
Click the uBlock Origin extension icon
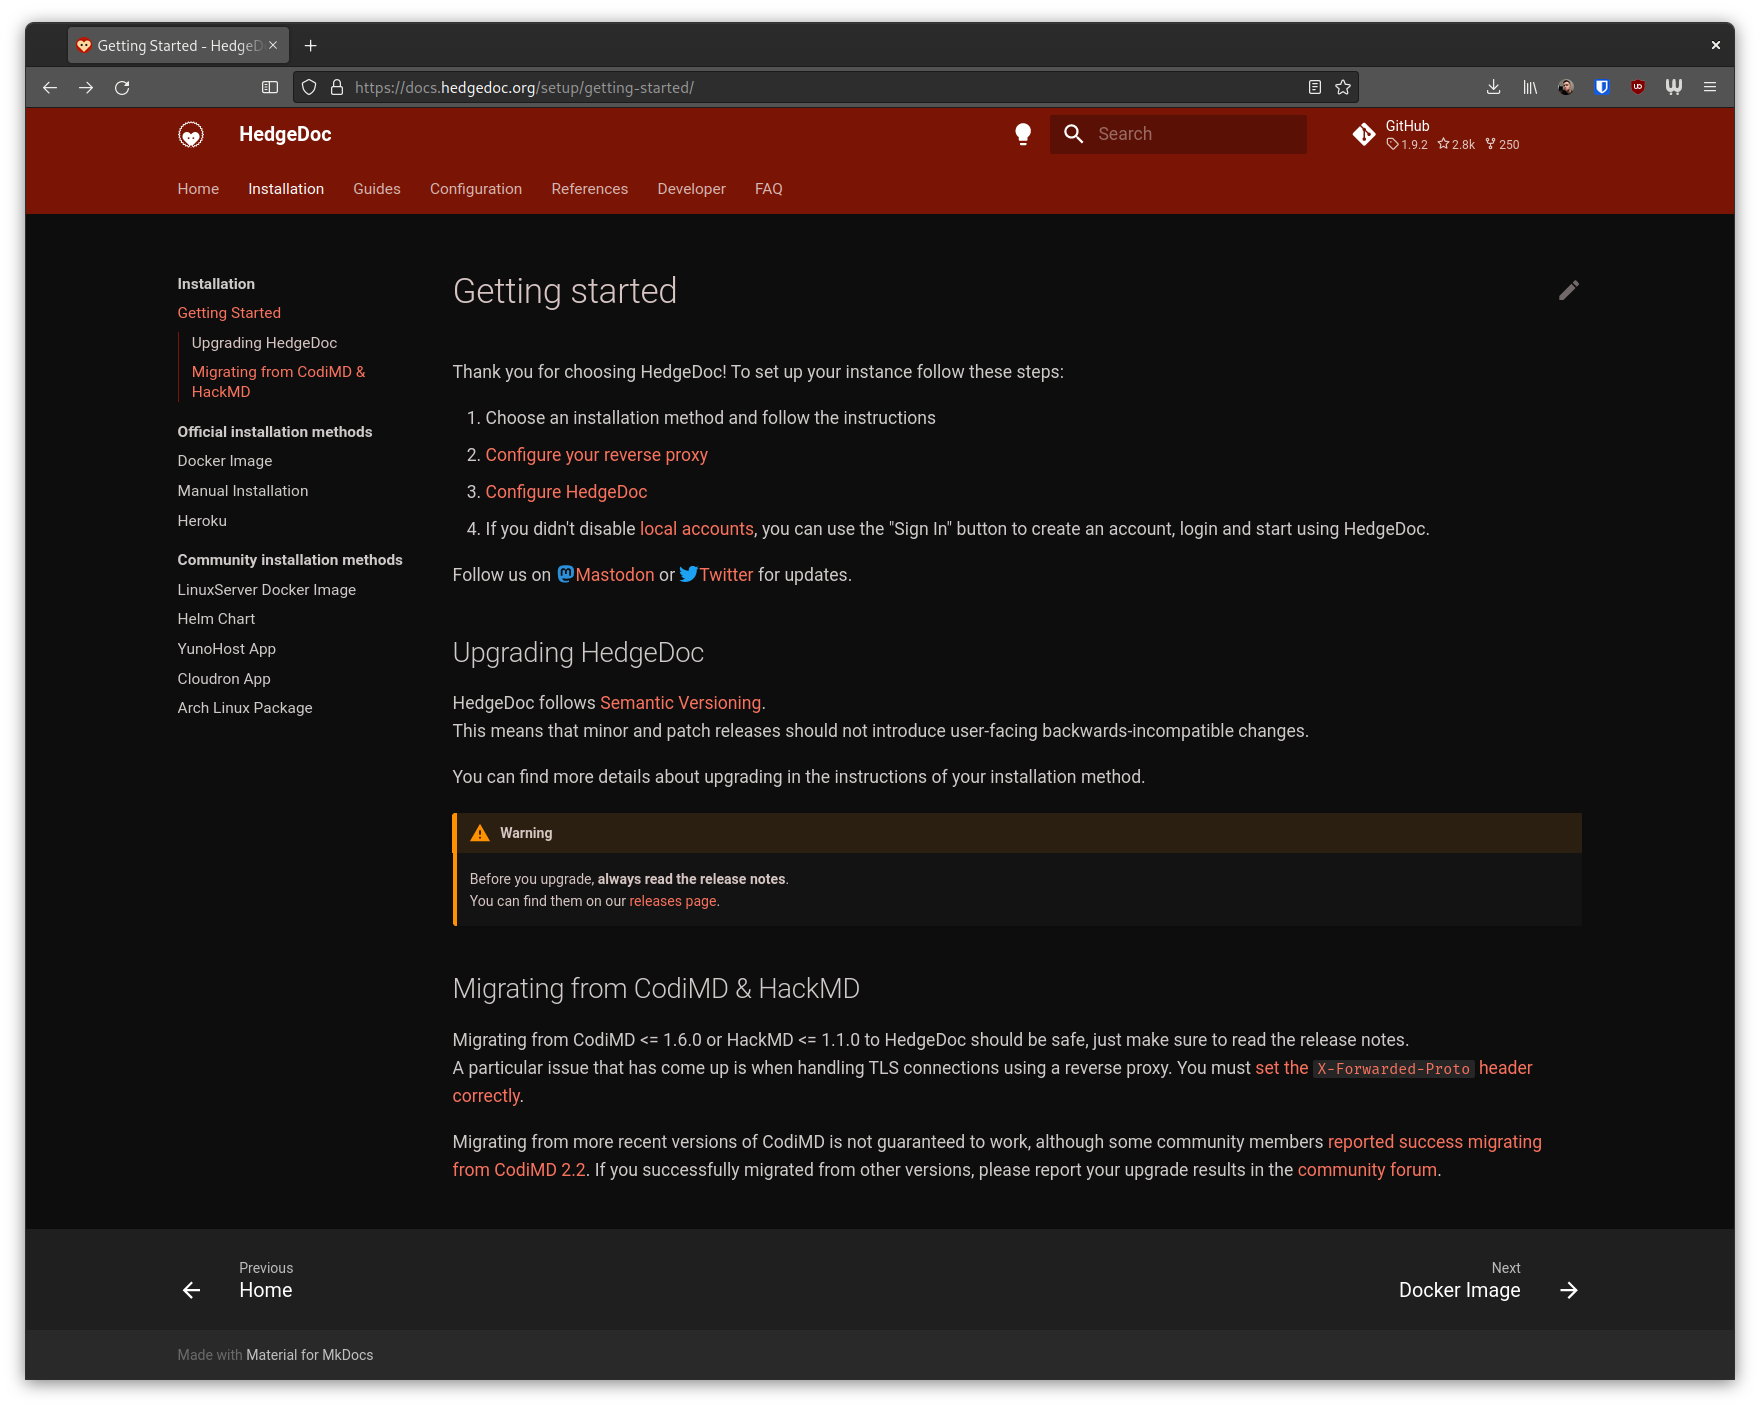(1638, 88)
